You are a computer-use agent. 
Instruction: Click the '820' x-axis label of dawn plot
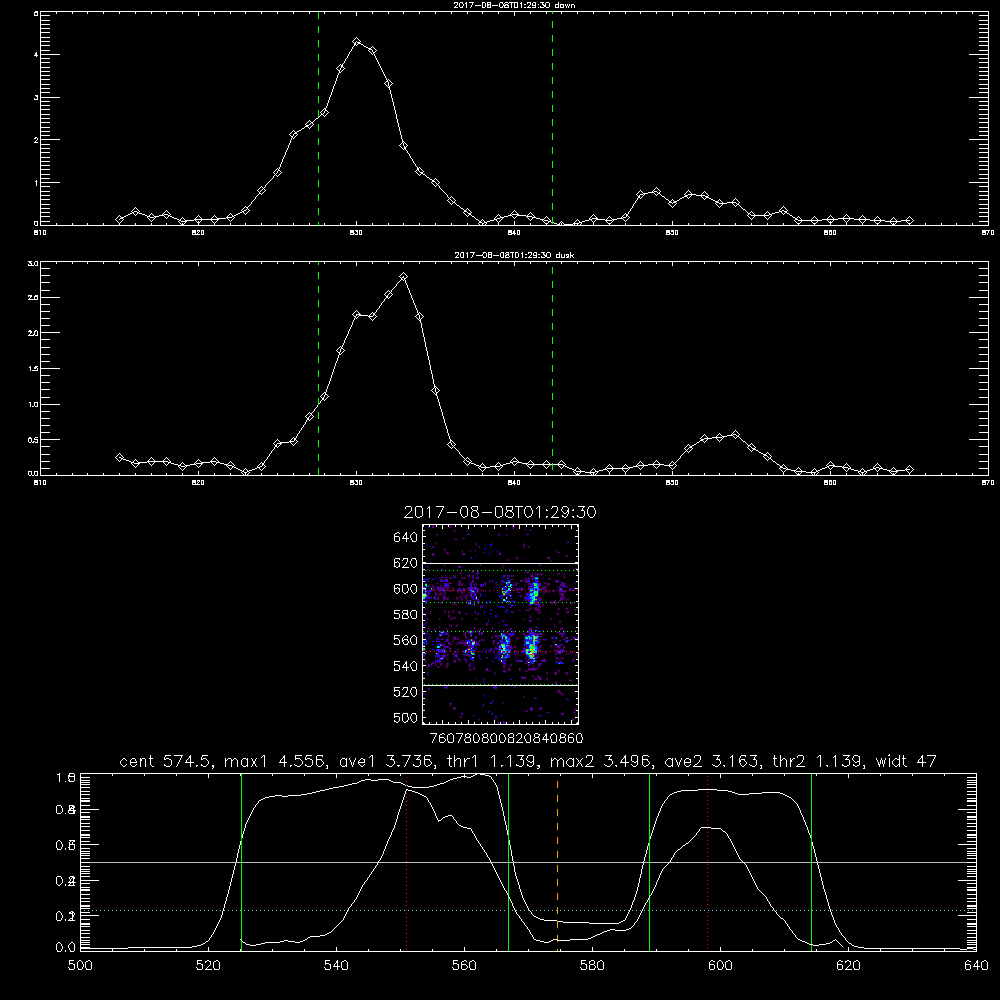[198, 233]
